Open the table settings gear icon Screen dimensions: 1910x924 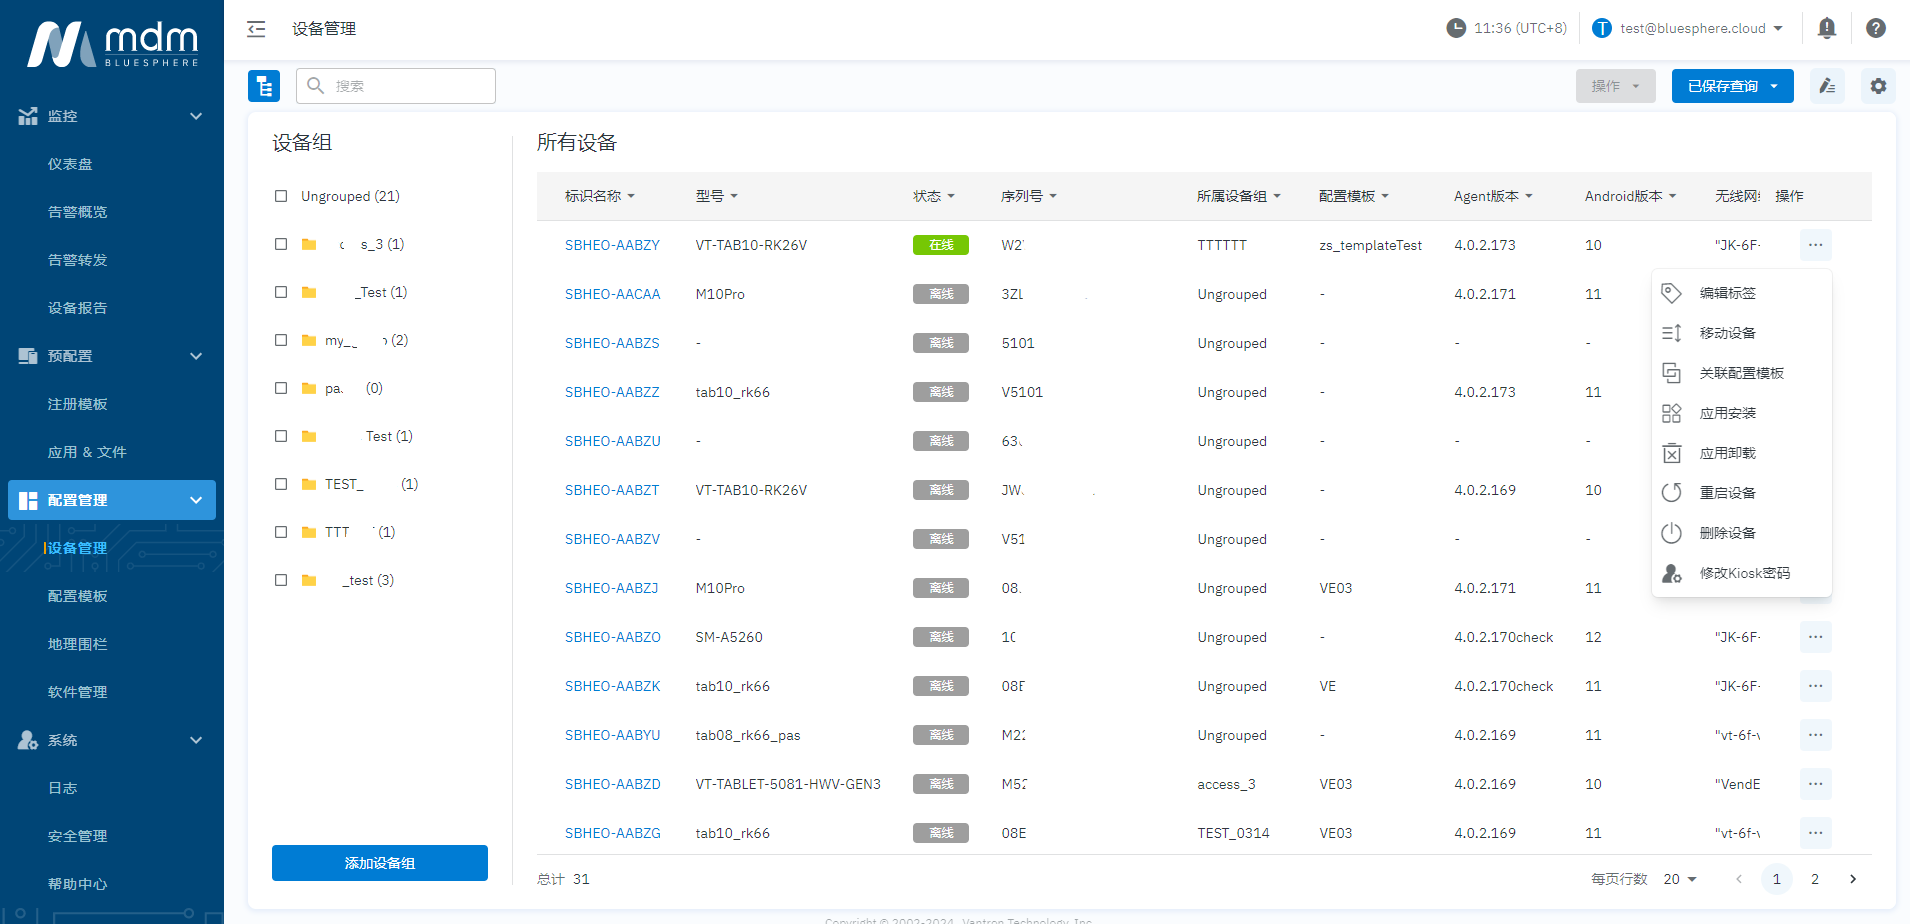point(1877,86)
